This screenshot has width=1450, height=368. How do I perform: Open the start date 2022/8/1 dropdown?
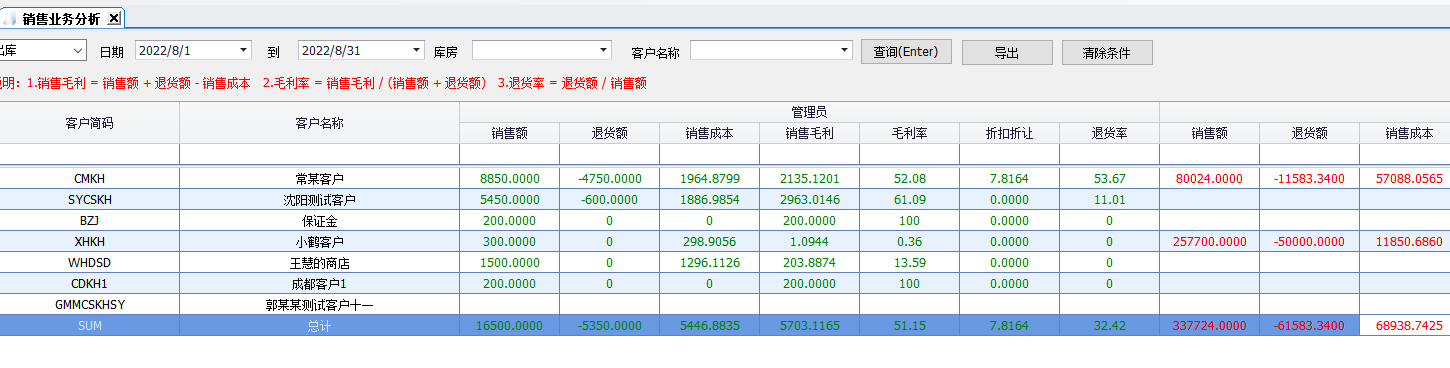(244, 50)
